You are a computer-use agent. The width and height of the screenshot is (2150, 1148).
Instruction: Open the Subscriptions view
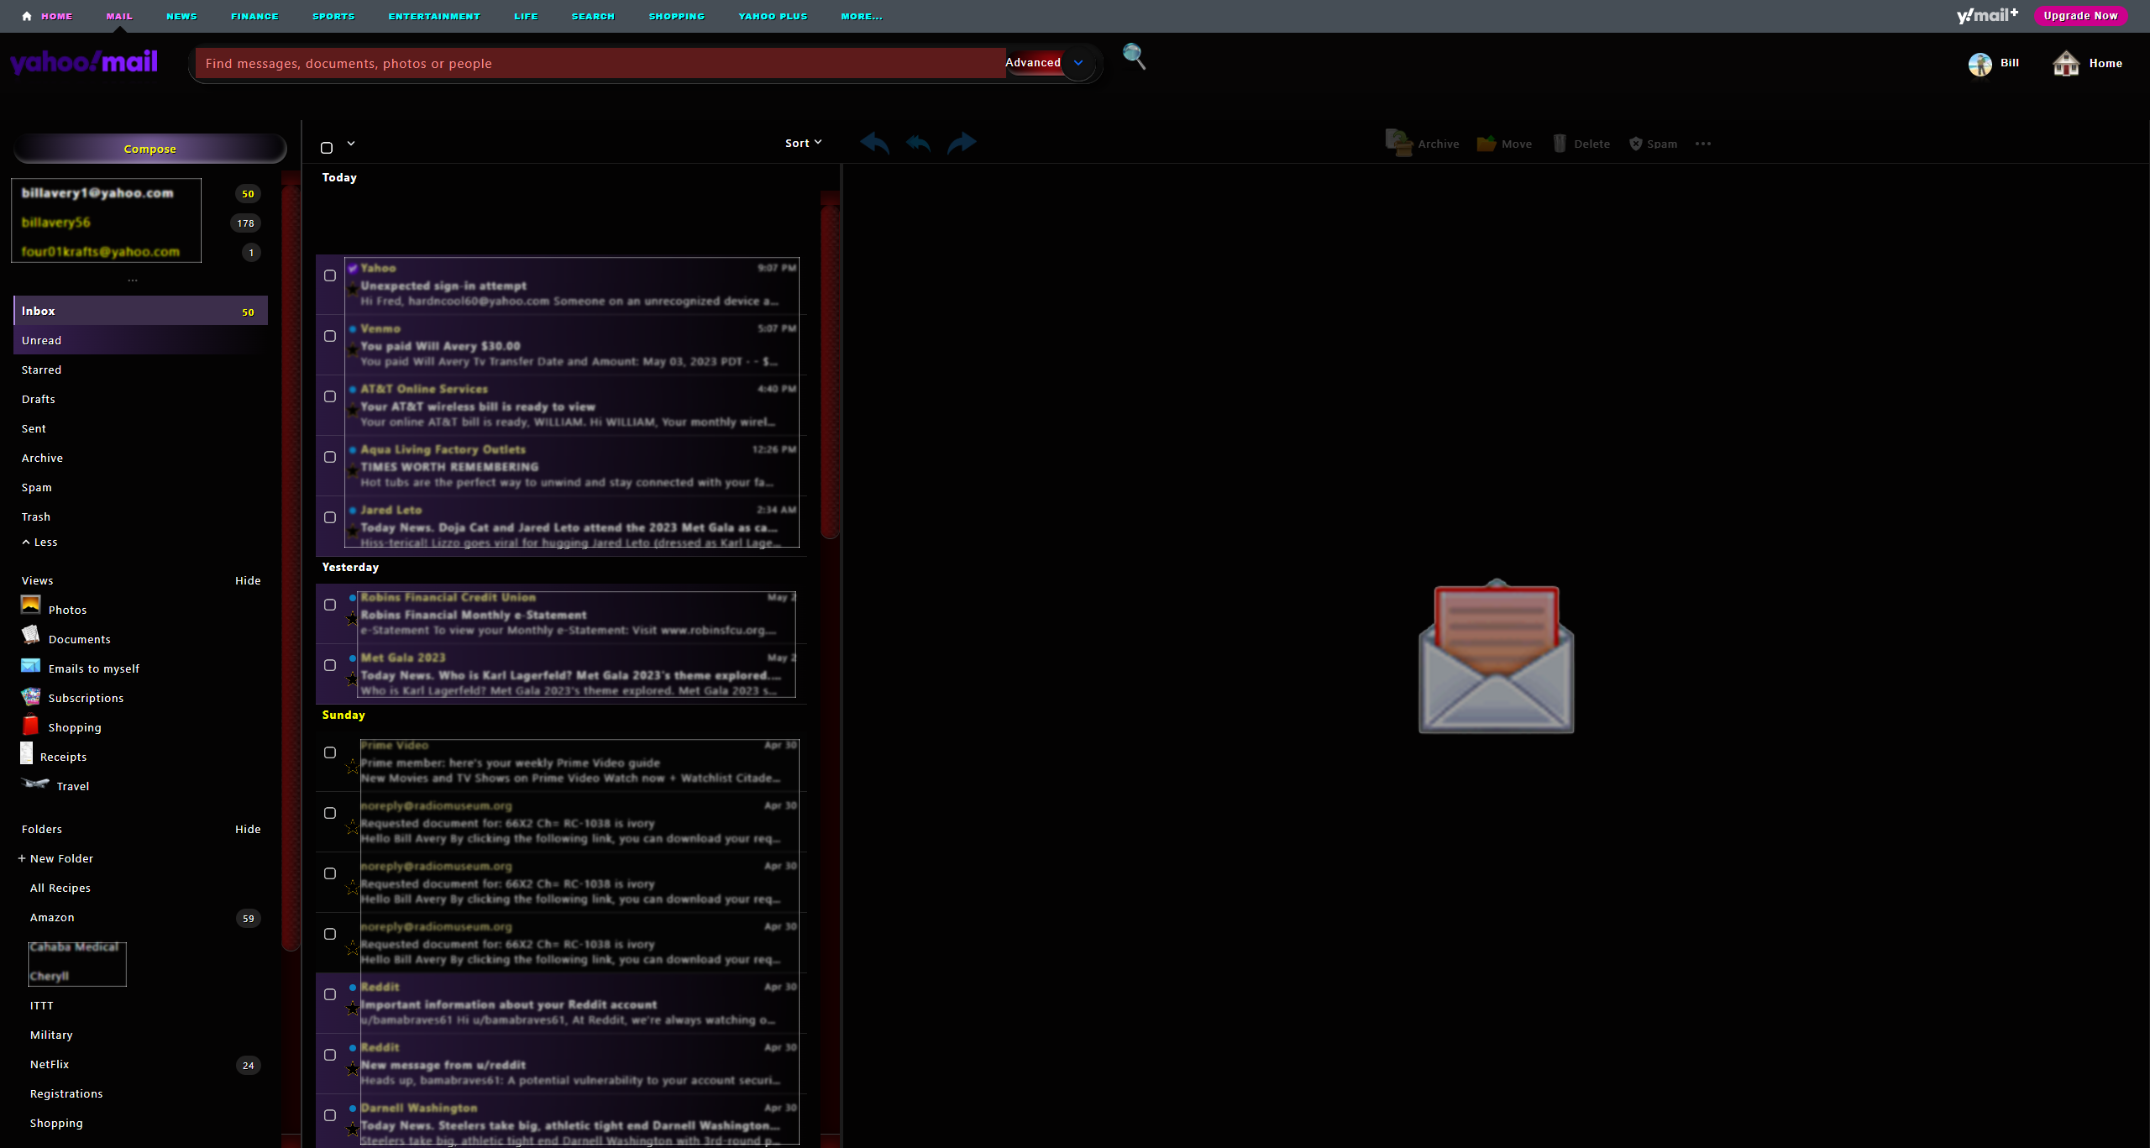(x=85, y=697)
